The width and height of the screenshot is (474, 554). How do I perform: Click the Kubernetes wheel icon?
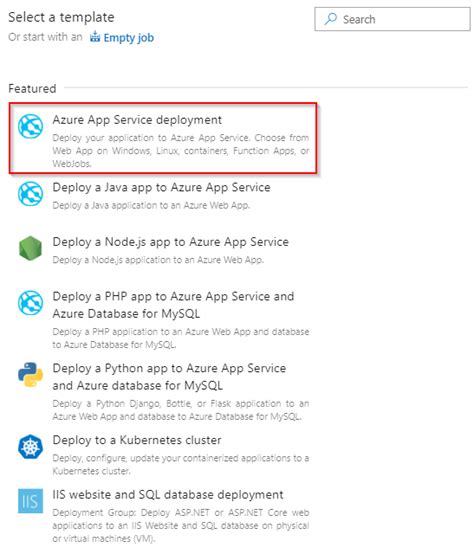pos(30,447)
